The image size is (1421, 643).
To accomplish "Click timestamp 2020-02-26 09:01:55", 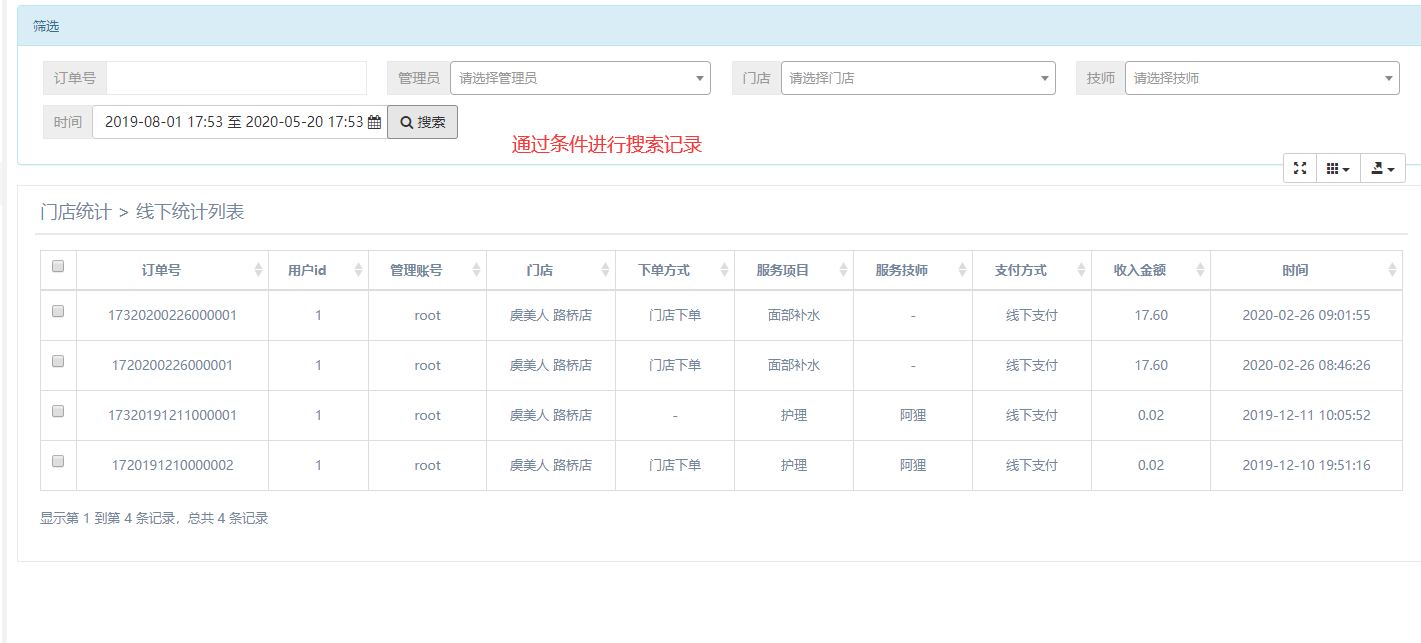I will coord(1306,315).
